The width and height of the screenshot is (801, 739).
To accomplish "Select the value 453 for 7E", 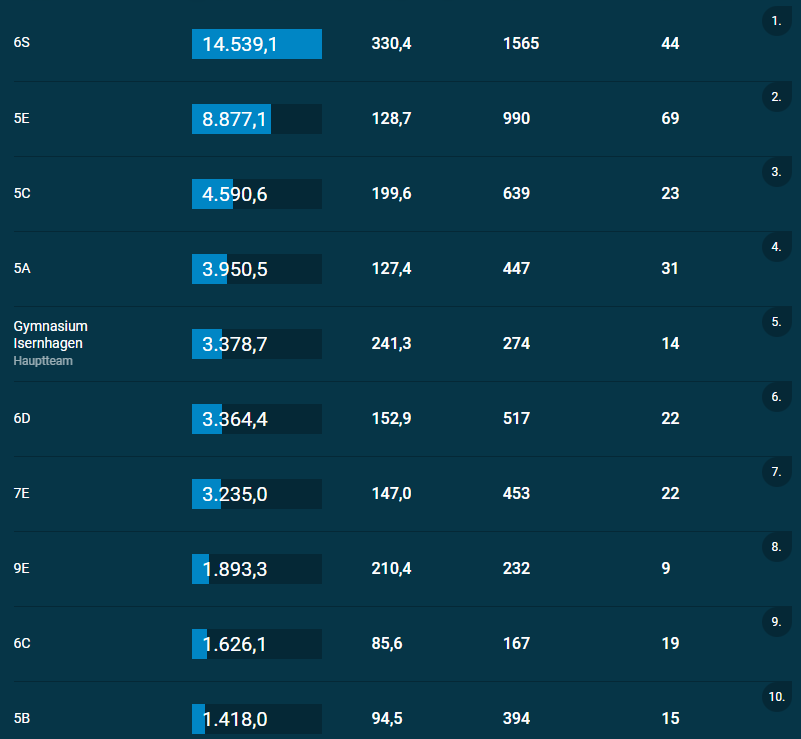I will (x=516, y=493).
